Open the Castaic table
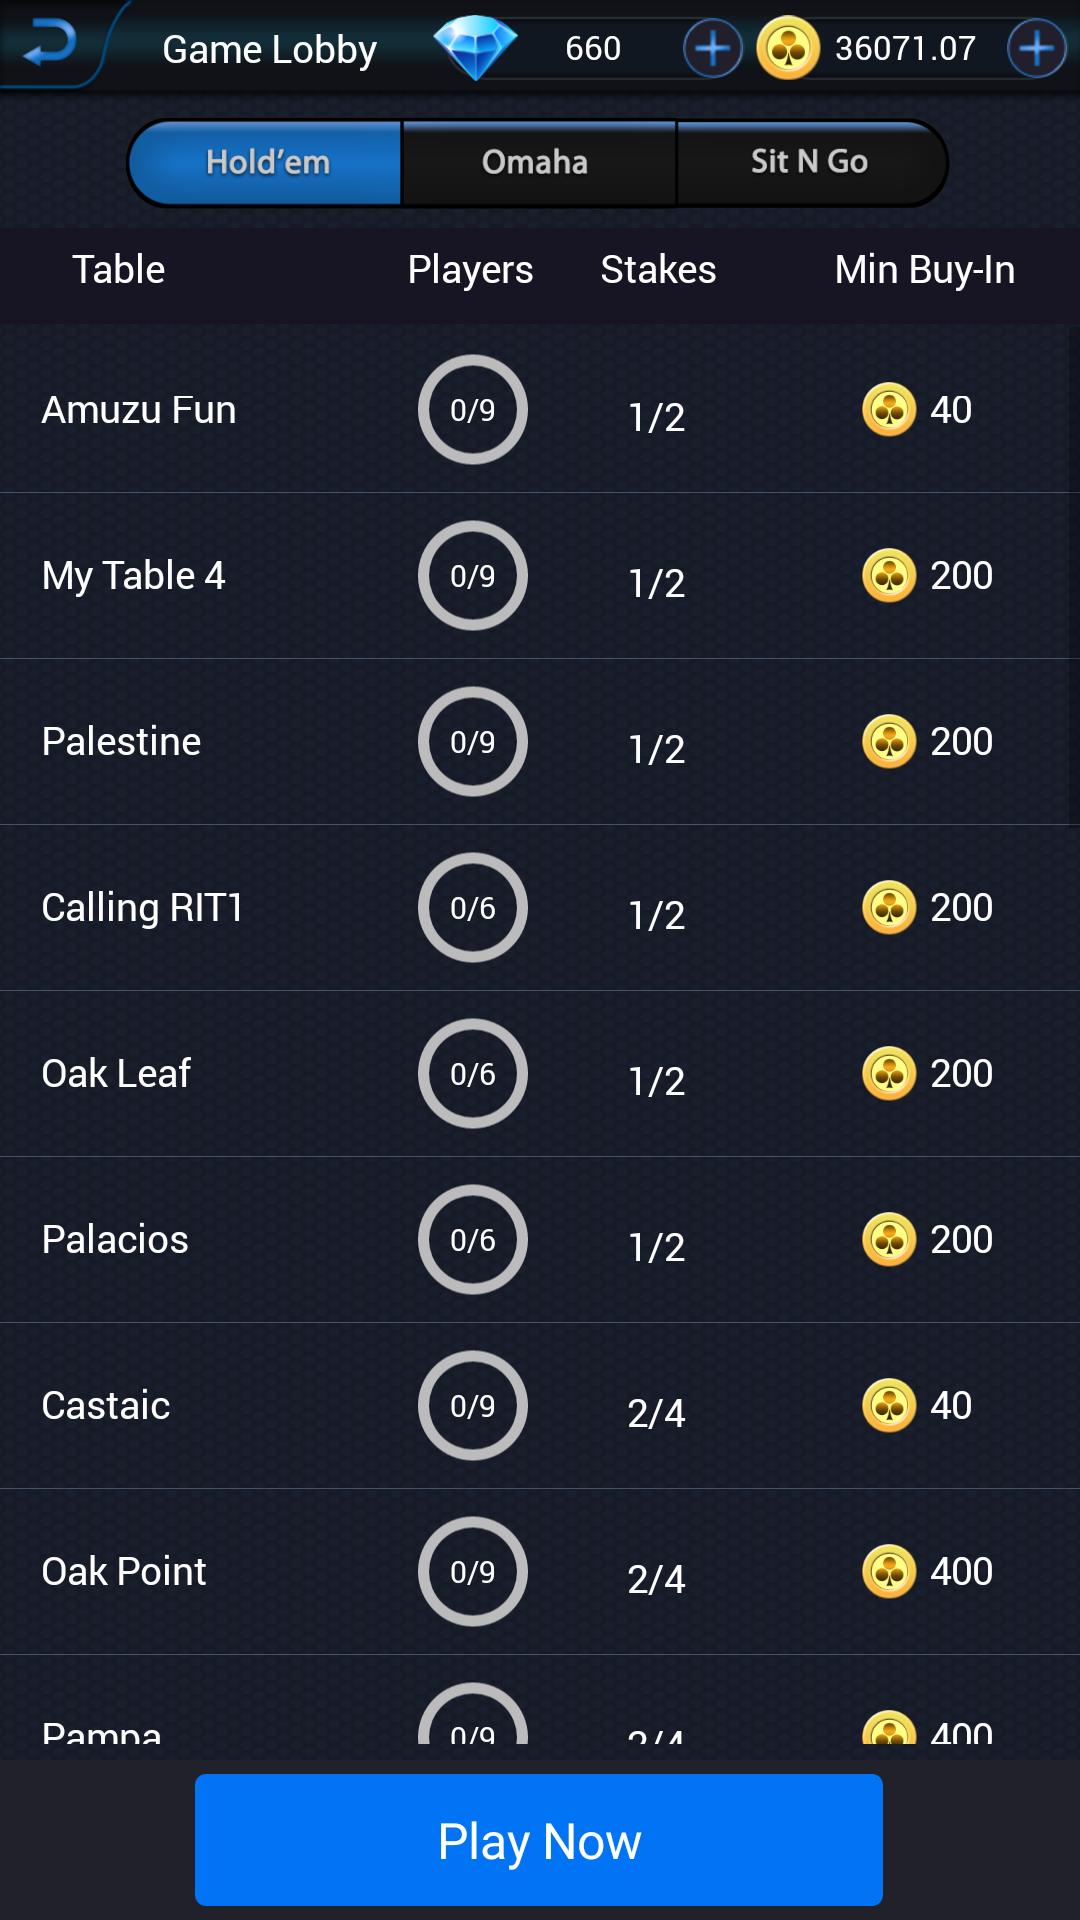This screenshot has width=1080, height=1920. pyautogui.click(x=106, y=1406)
